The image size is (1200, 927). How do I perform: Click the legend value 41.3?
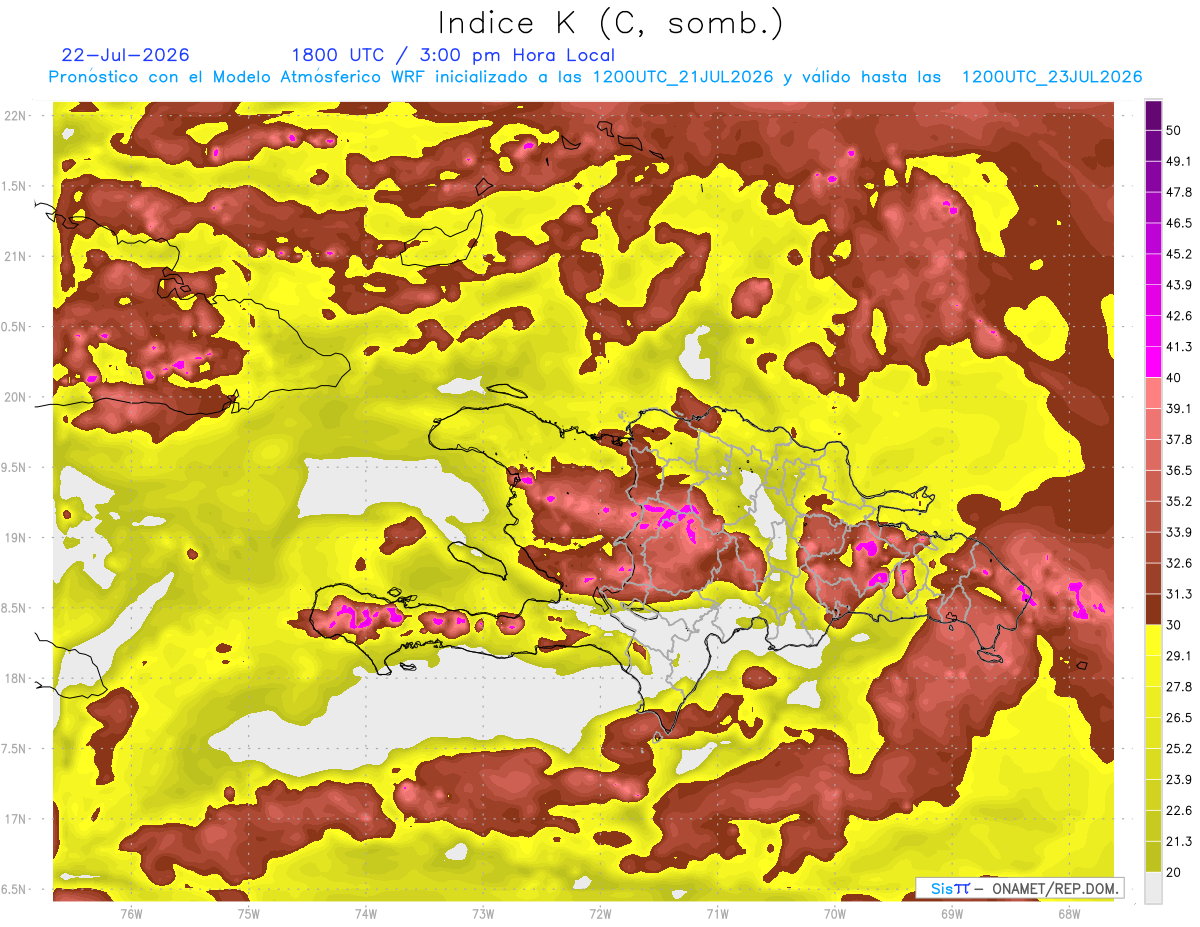[x=1178, y=347]
